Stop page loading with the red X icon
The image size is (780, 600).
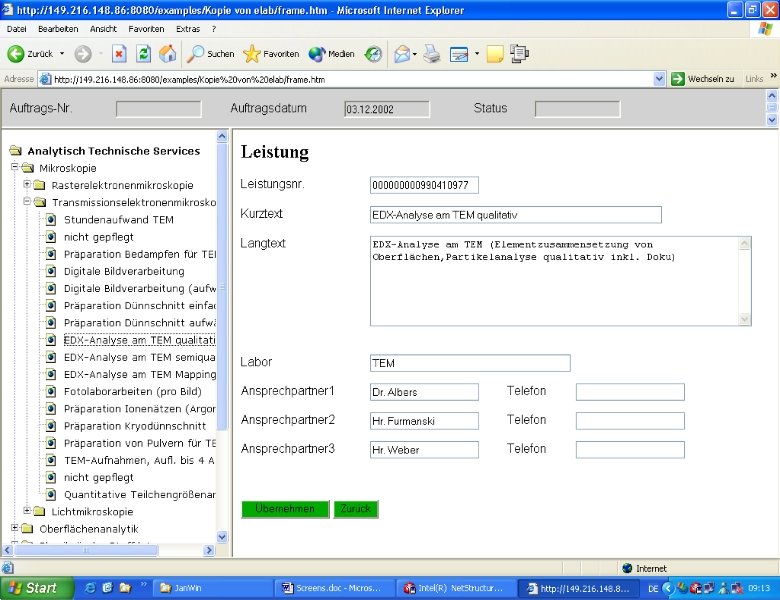[119, 54]
